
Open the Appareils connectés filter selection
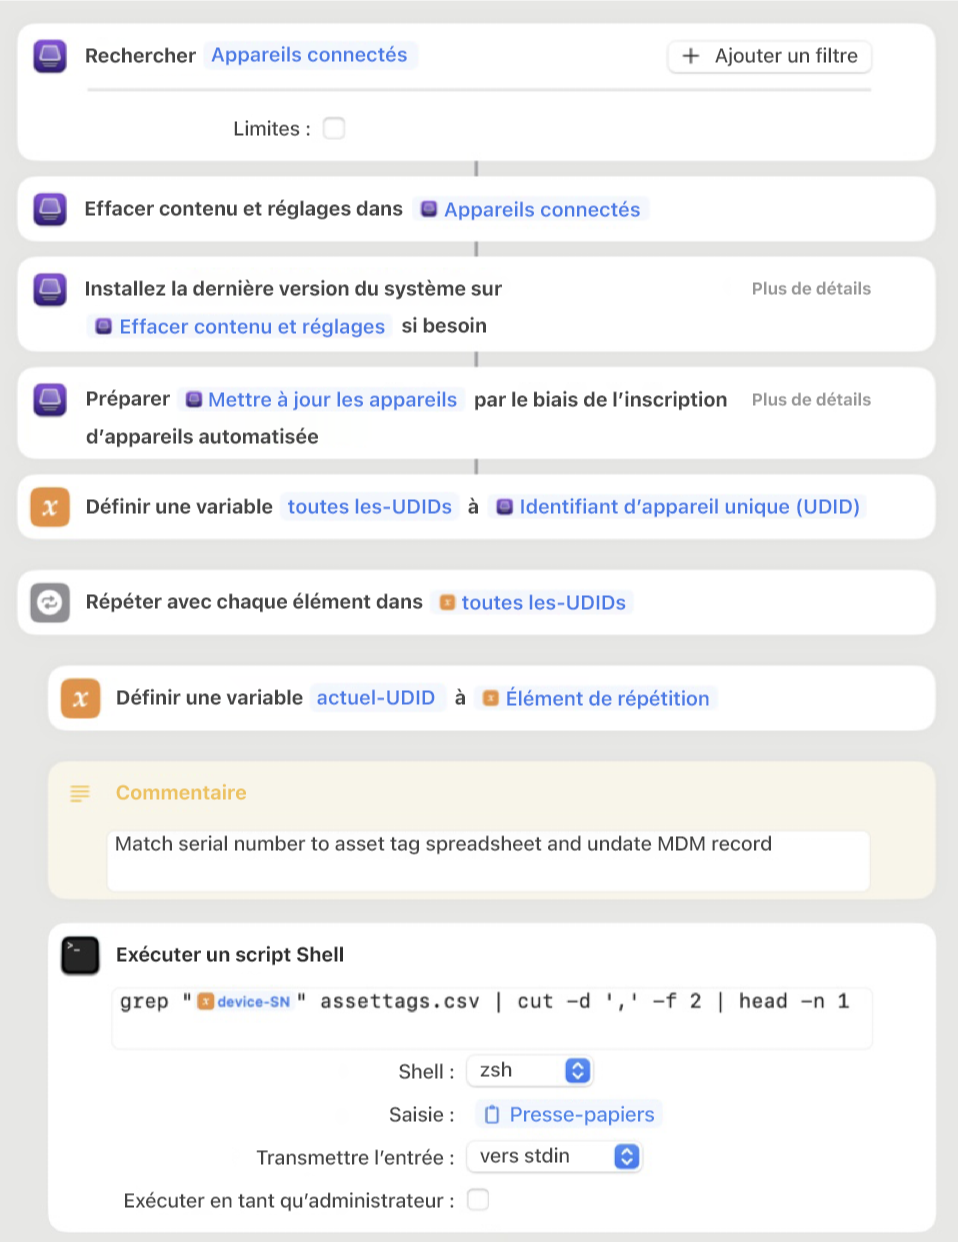[x=310, y=55]
